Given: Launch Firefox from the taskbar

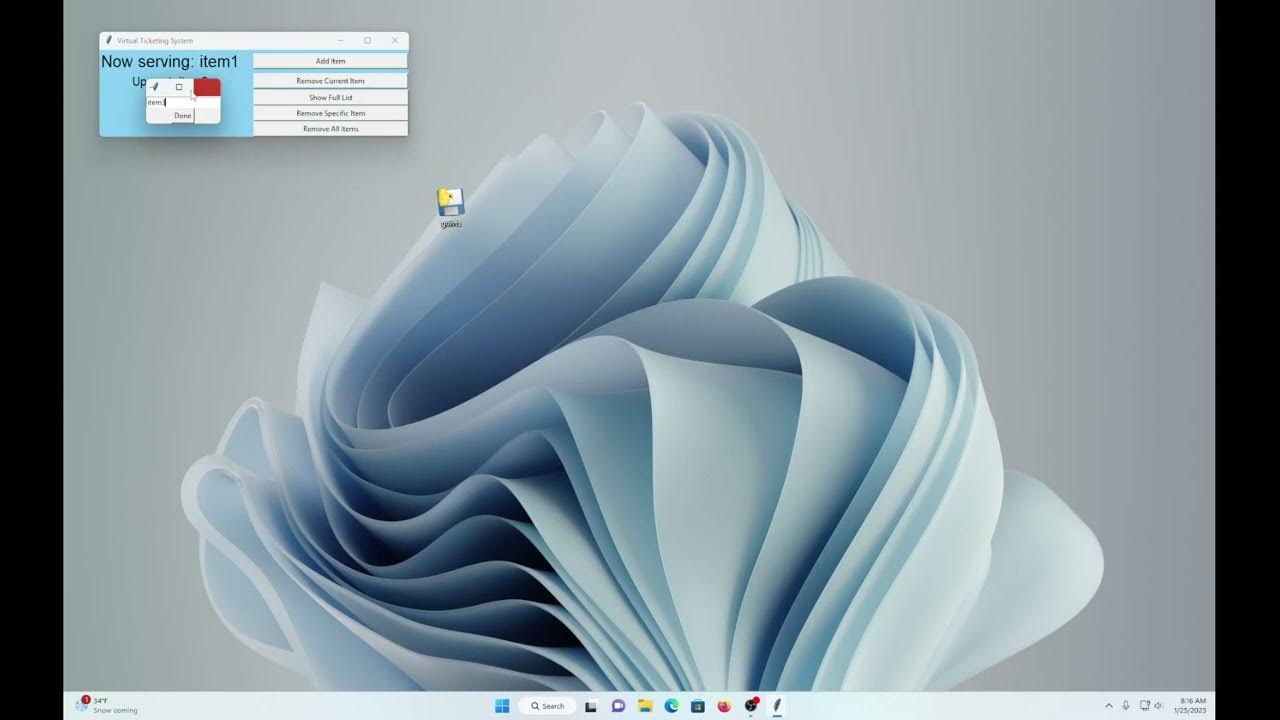Looking at the screenshot, I should click(x=724, y=706).
